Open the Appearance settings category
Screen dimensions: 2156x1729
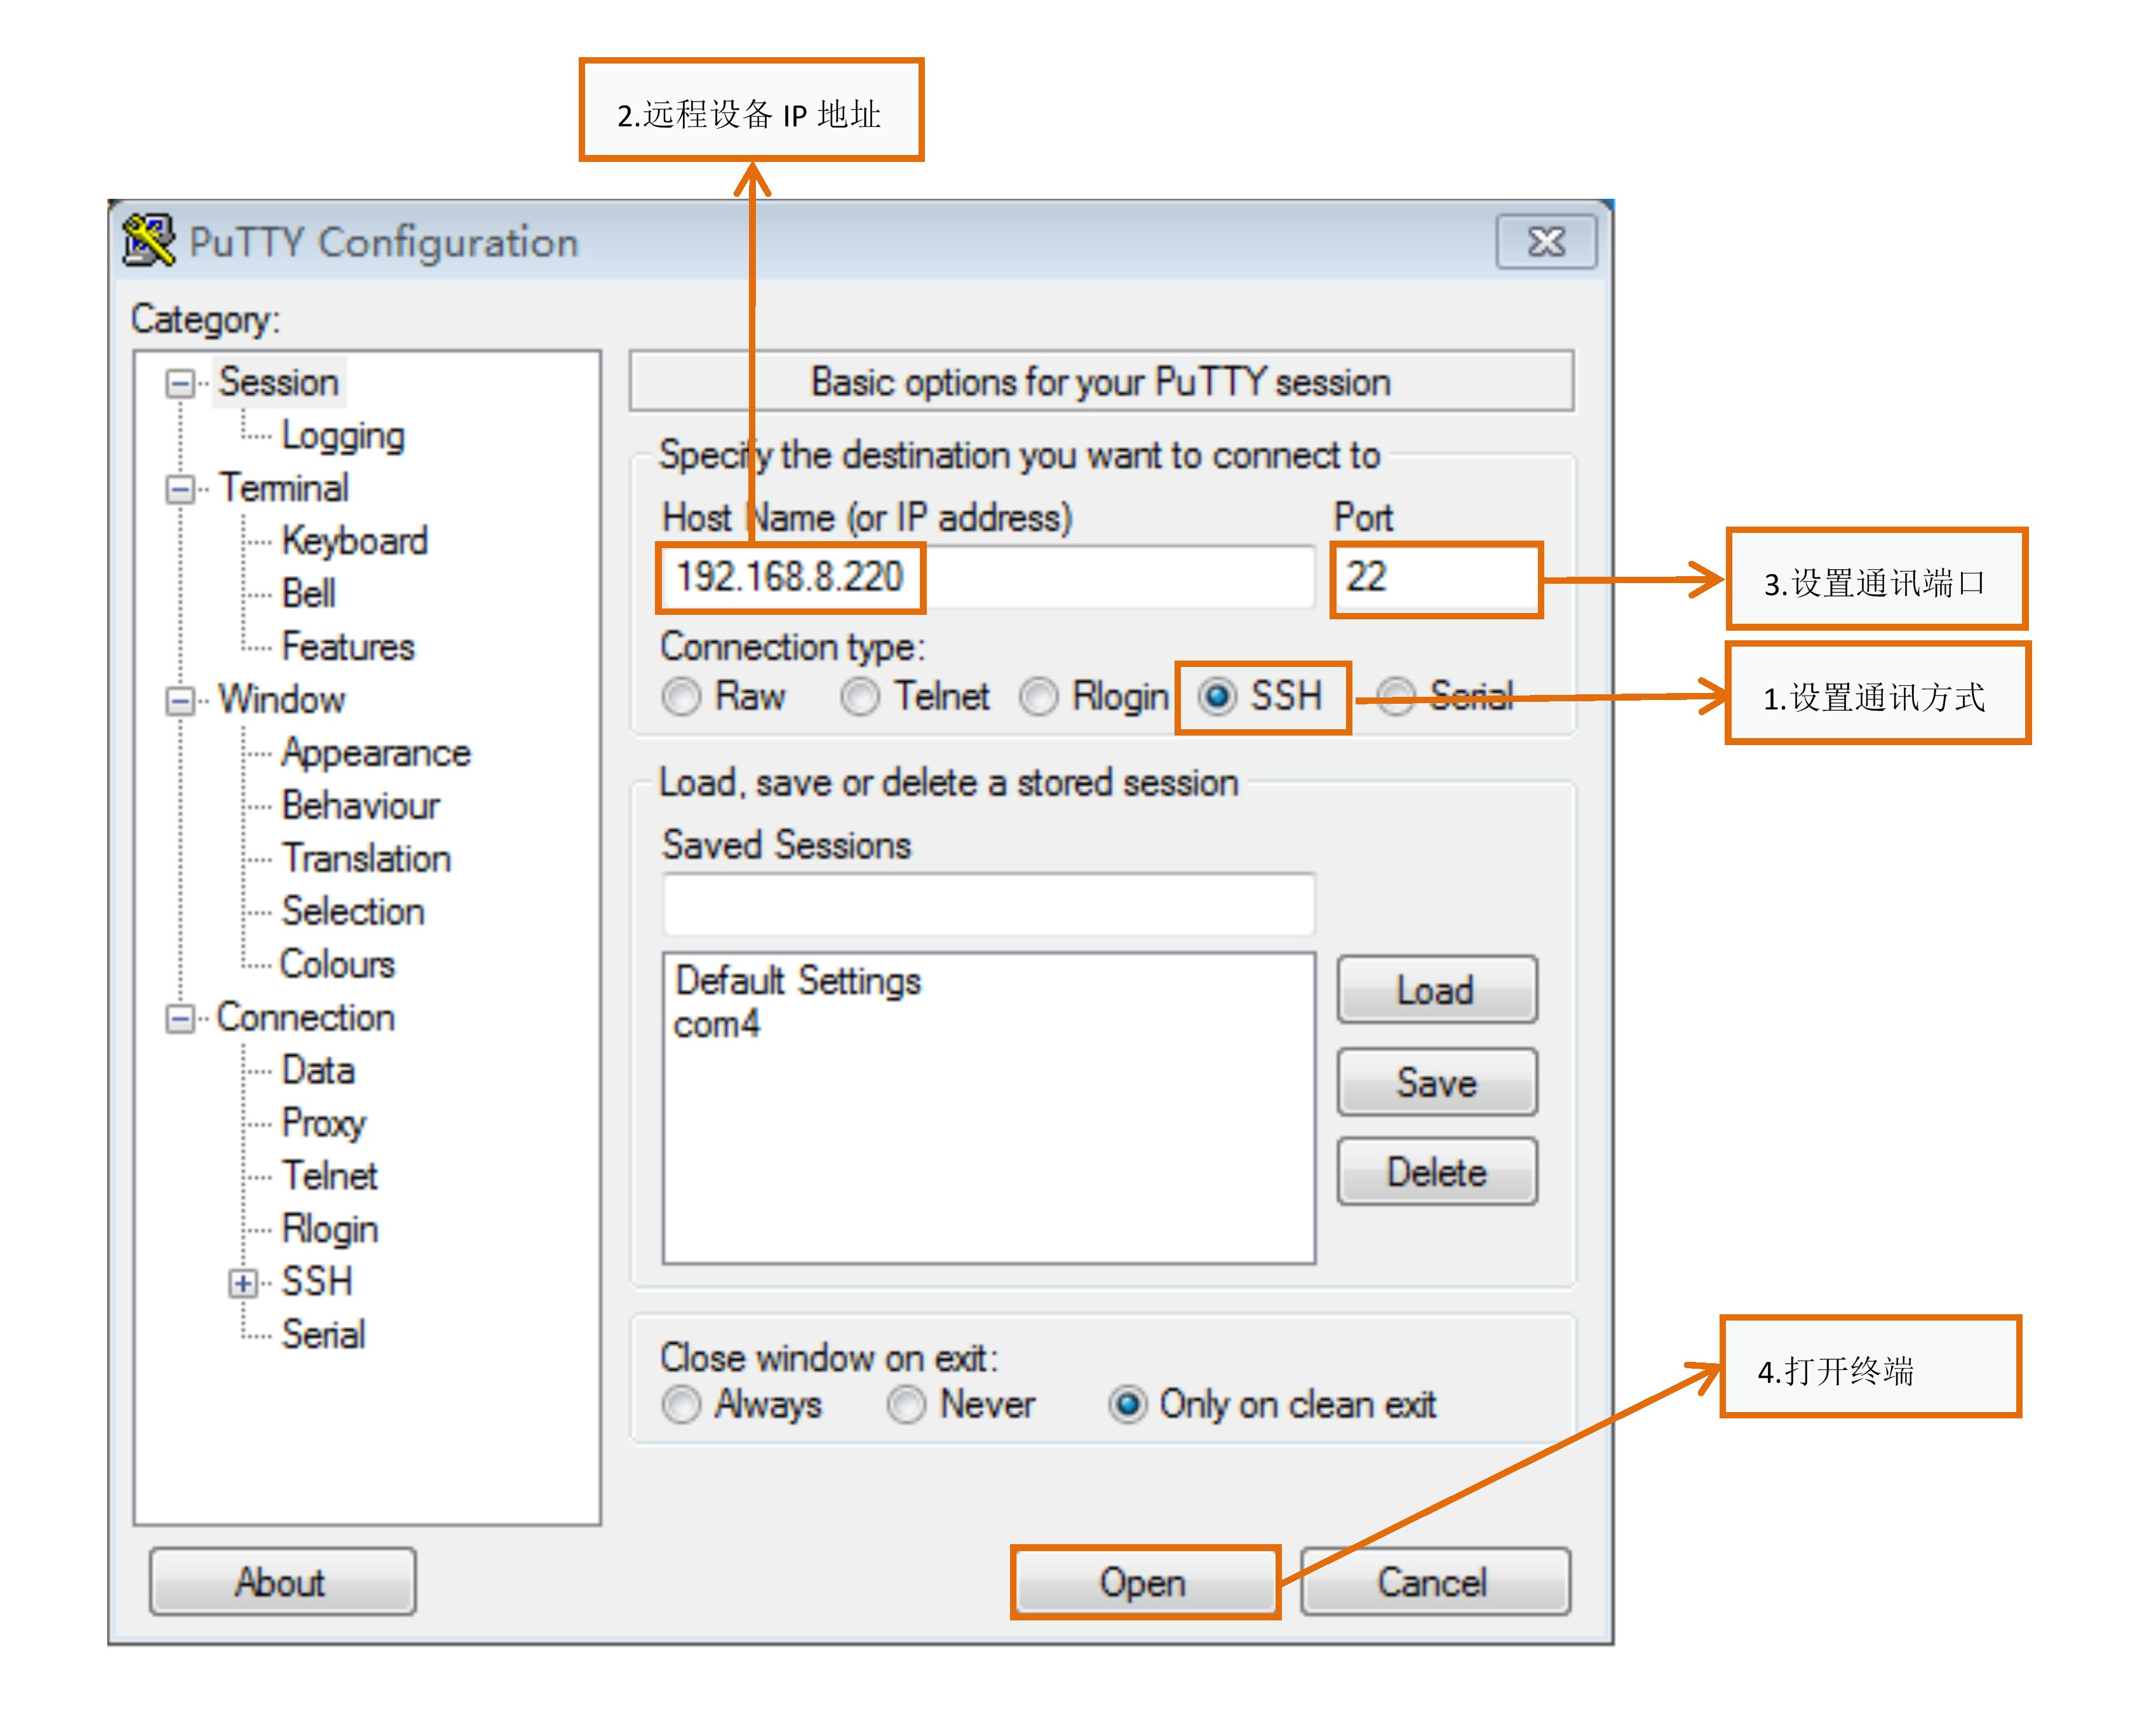375,753
